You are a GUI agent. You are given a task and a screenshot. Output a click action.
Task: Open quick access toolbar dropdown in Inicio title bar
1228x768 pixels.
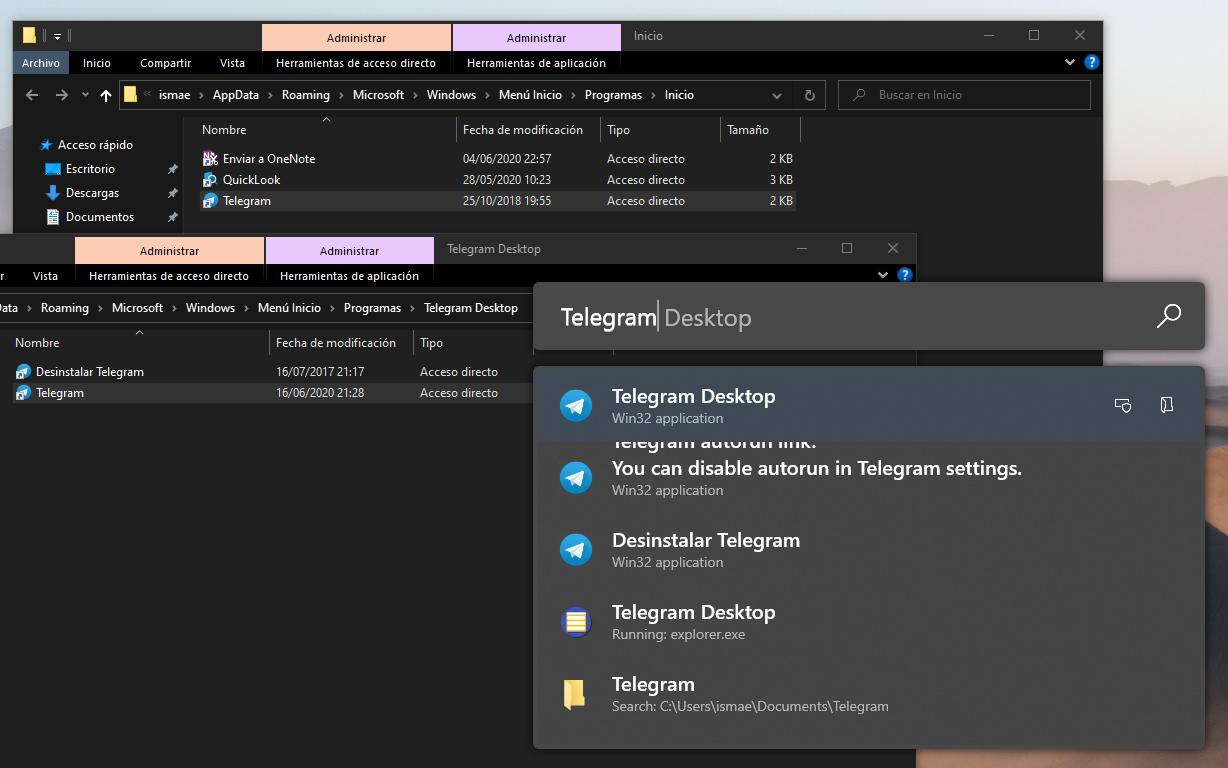[57, 36]
